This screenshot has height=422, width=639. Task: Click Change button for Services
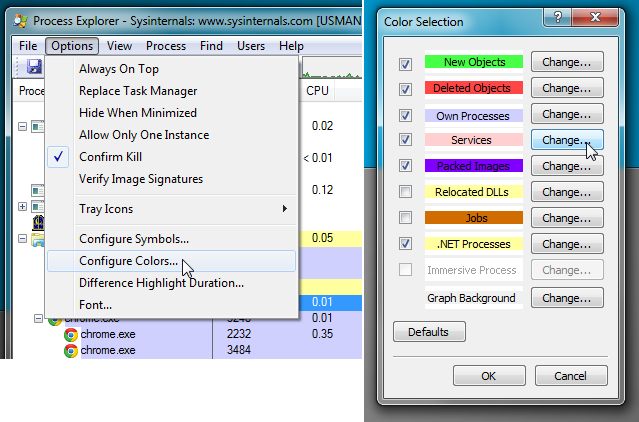click(567, 140)
